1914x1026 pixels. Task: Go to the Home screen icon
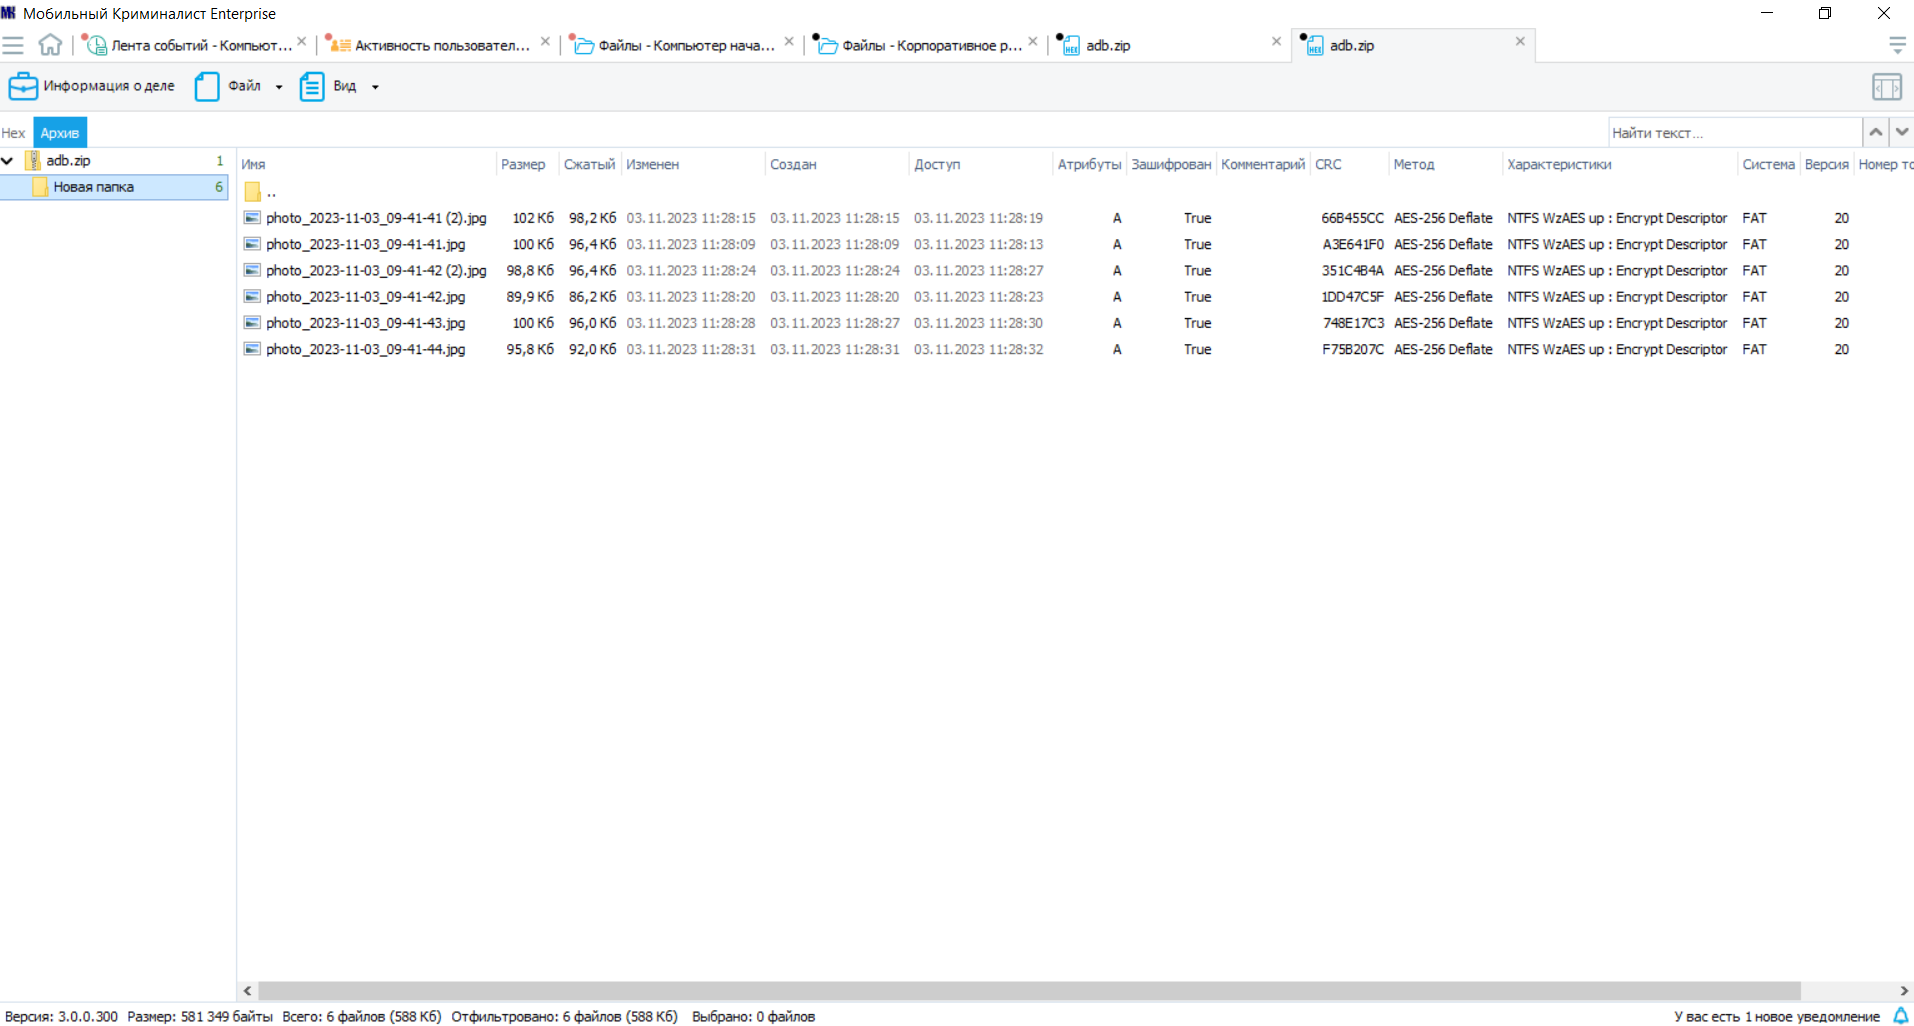pyautogui.click(x=50, y=45)
